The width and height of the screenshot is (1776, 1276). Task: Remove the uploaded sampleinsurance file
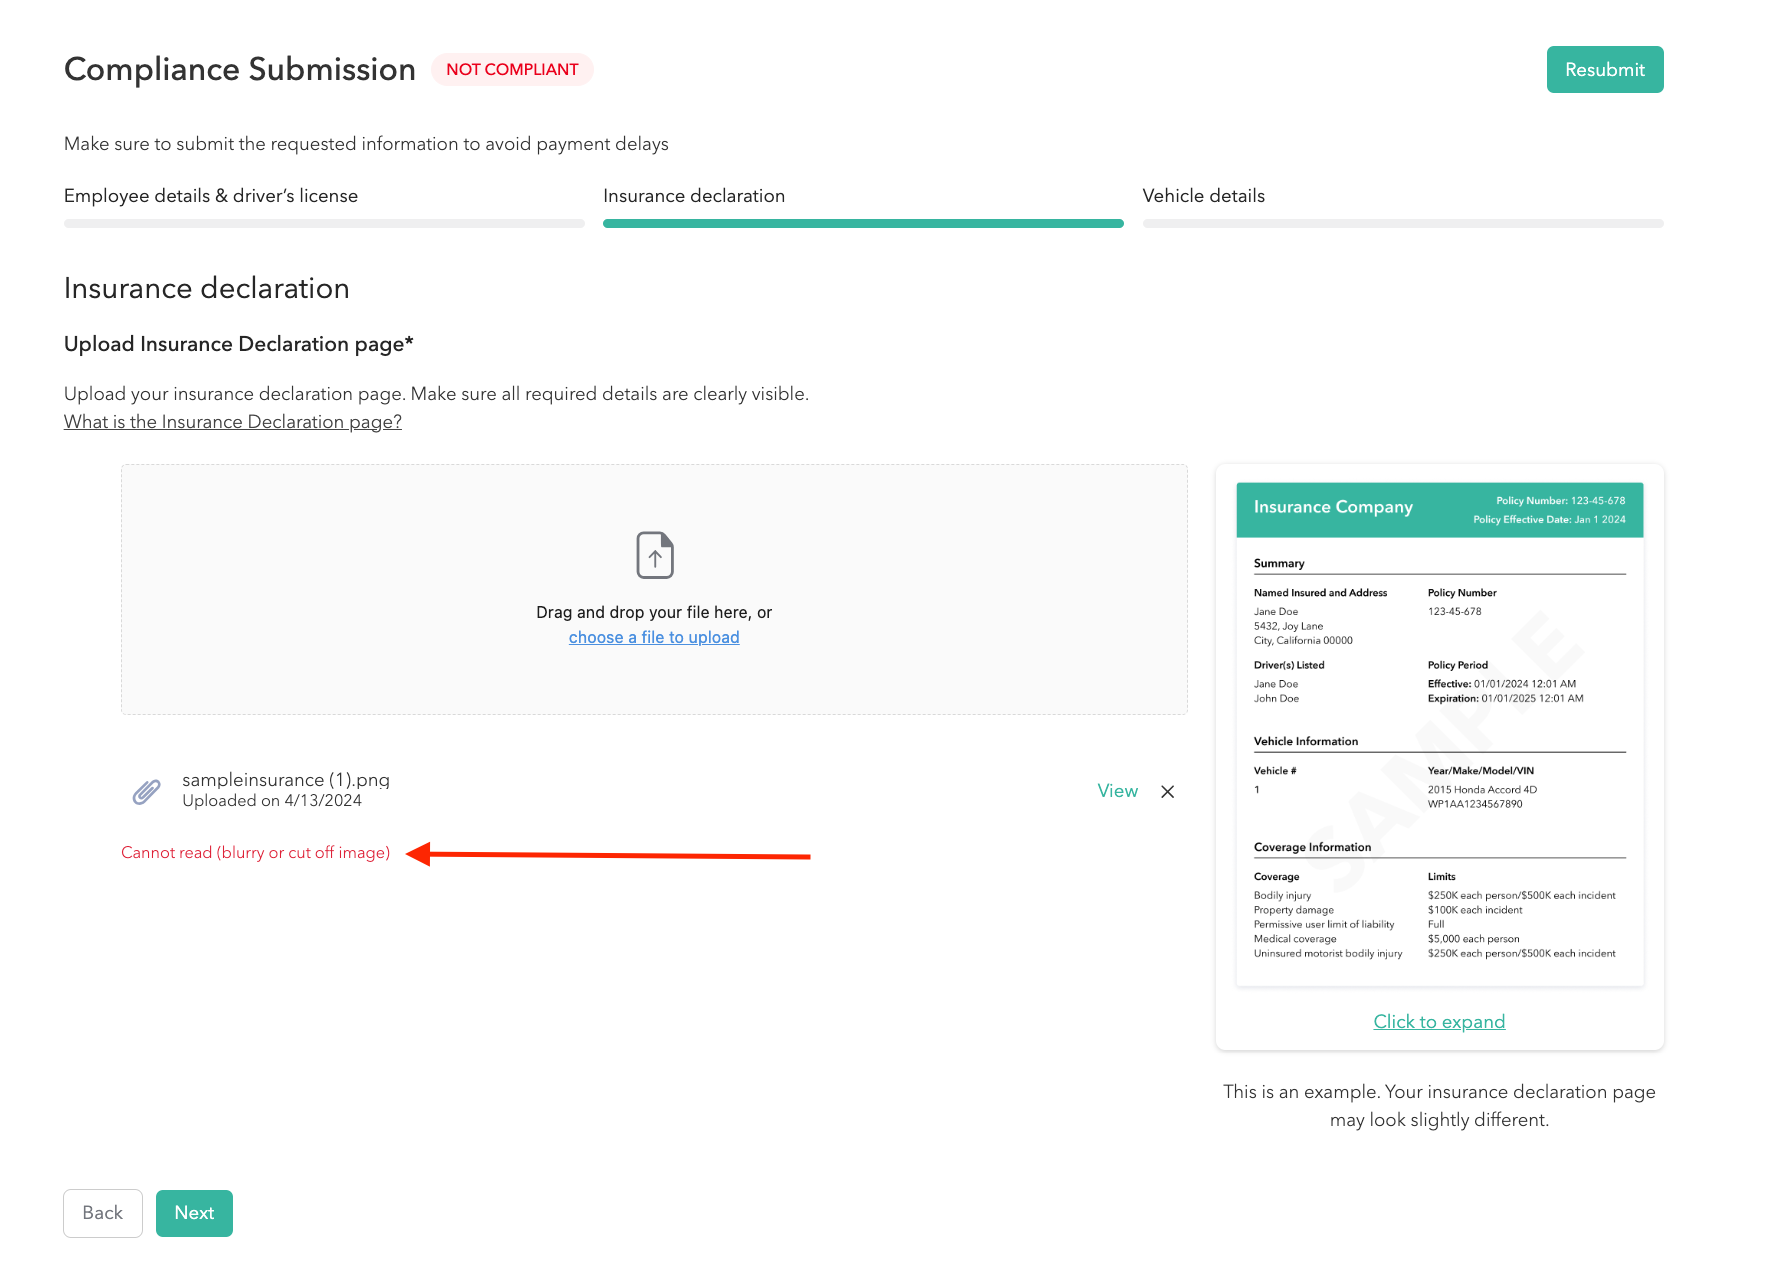[x=1167, y=791]
